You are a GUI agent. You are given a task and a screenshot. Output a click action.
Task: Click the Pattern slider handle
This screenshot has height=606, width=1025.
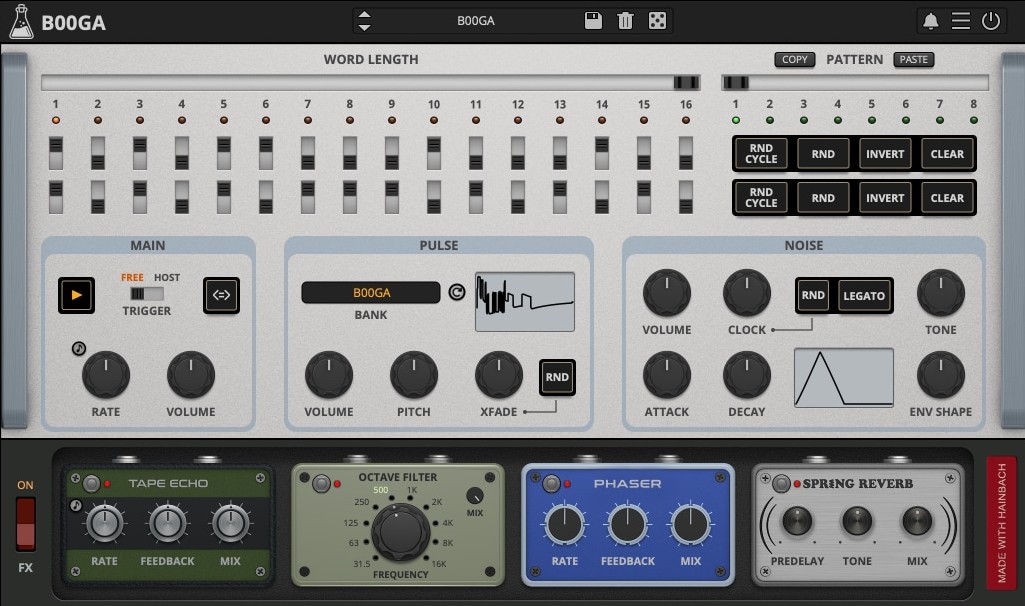(735, 82)
